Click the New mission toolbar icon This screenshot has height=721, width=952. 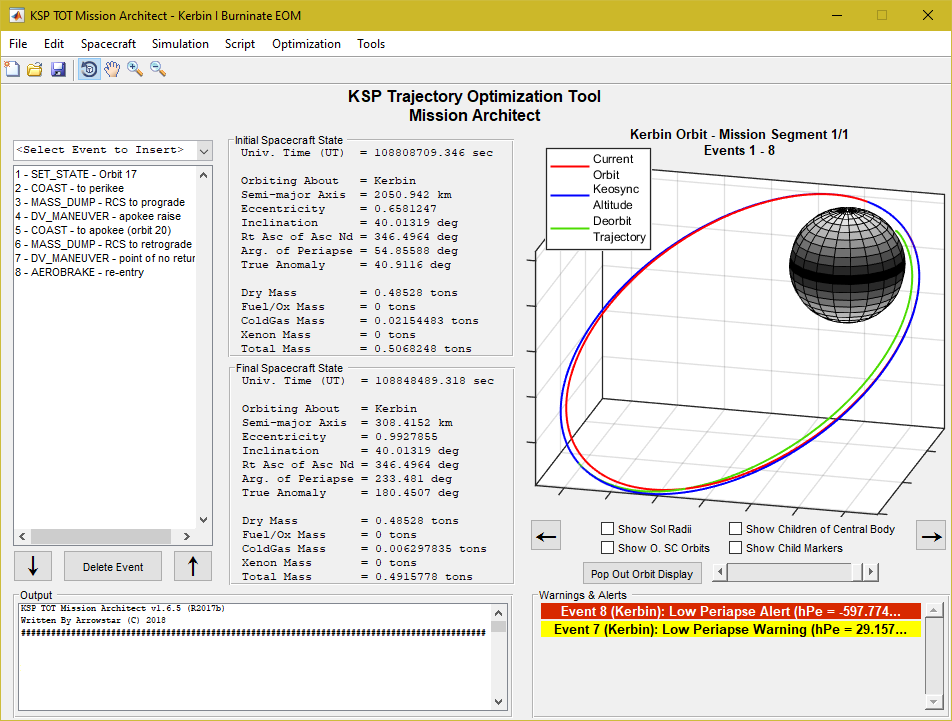12,69
